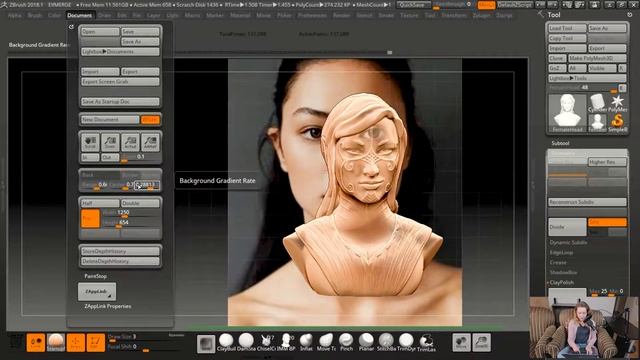Click the AAHalf icon

point(150,142)
